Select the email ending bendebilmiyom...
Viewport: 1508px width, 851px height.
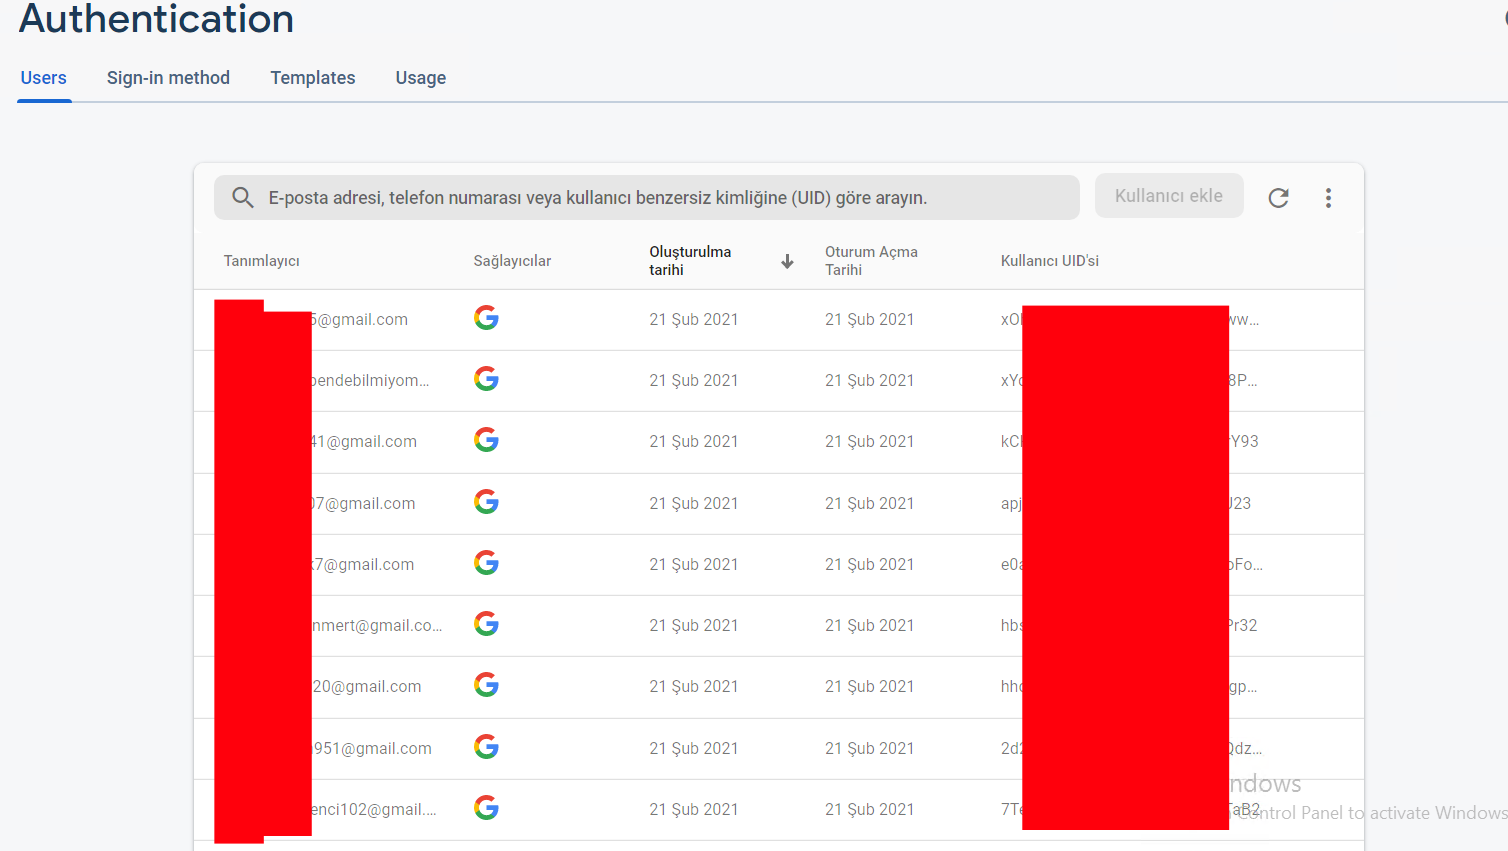point(371,381)
